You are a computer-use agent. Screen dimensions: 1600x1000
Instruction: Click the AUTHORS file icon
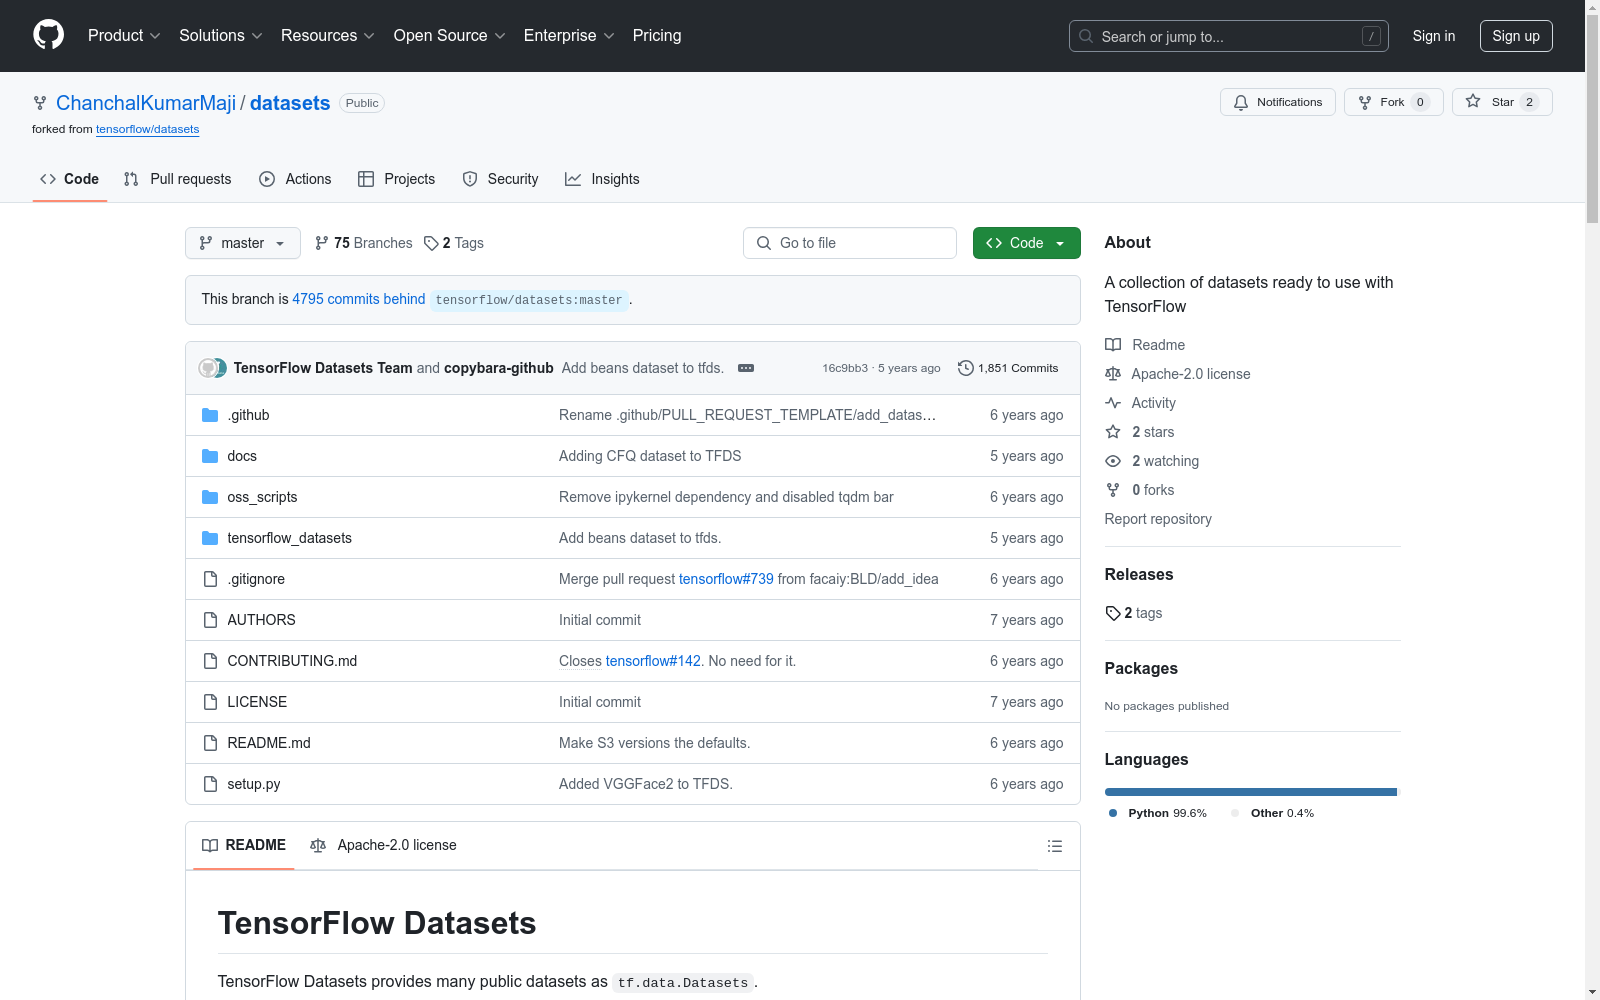[x=210, y=620]
